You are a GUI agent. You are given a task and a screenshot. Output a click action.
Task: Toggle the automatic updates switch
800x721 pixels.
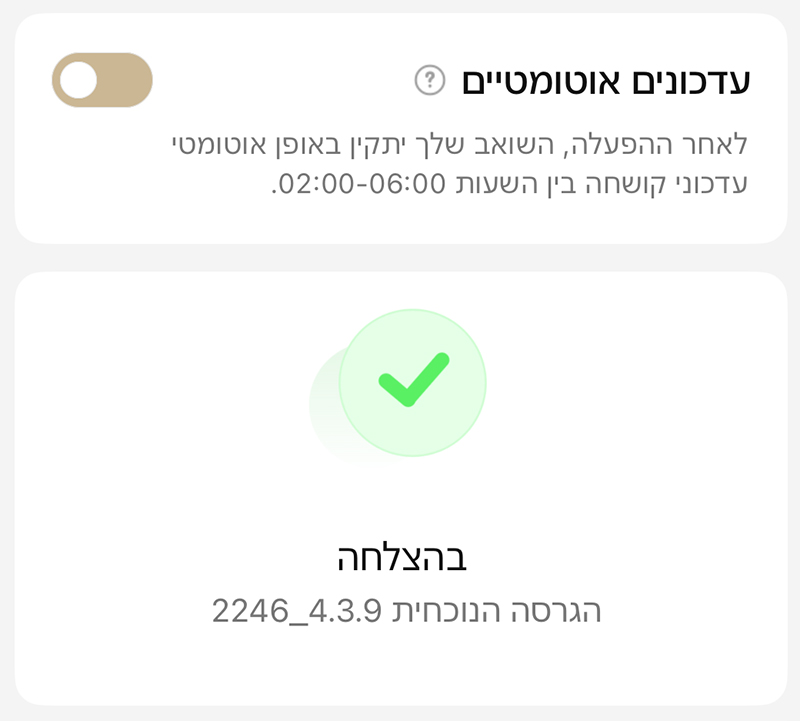pos(102,80)
